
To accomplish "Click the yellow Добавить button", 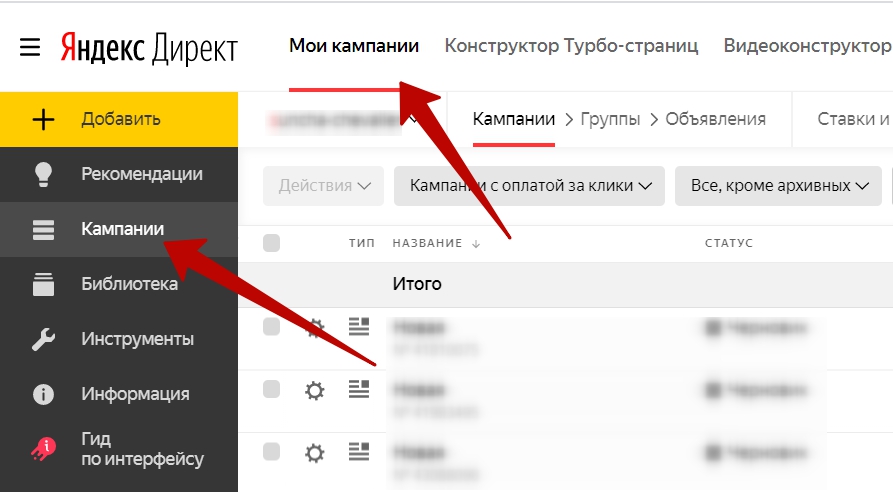I will click(119, 120).
